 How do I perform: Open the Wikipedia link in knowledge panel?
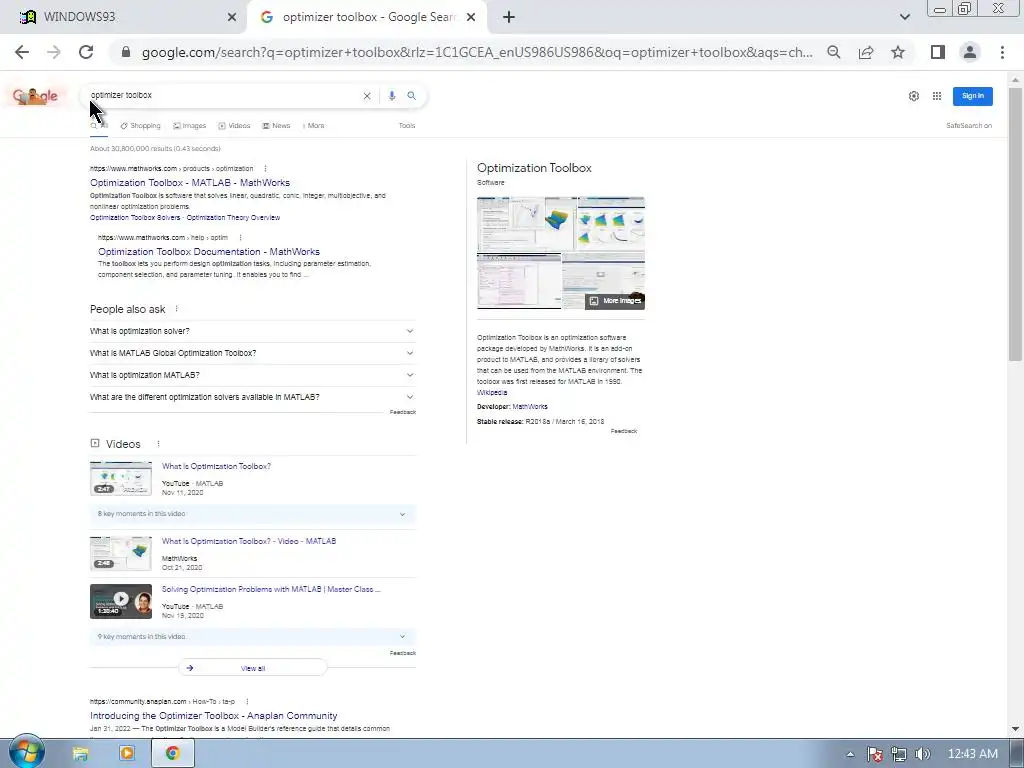(492, 392)
